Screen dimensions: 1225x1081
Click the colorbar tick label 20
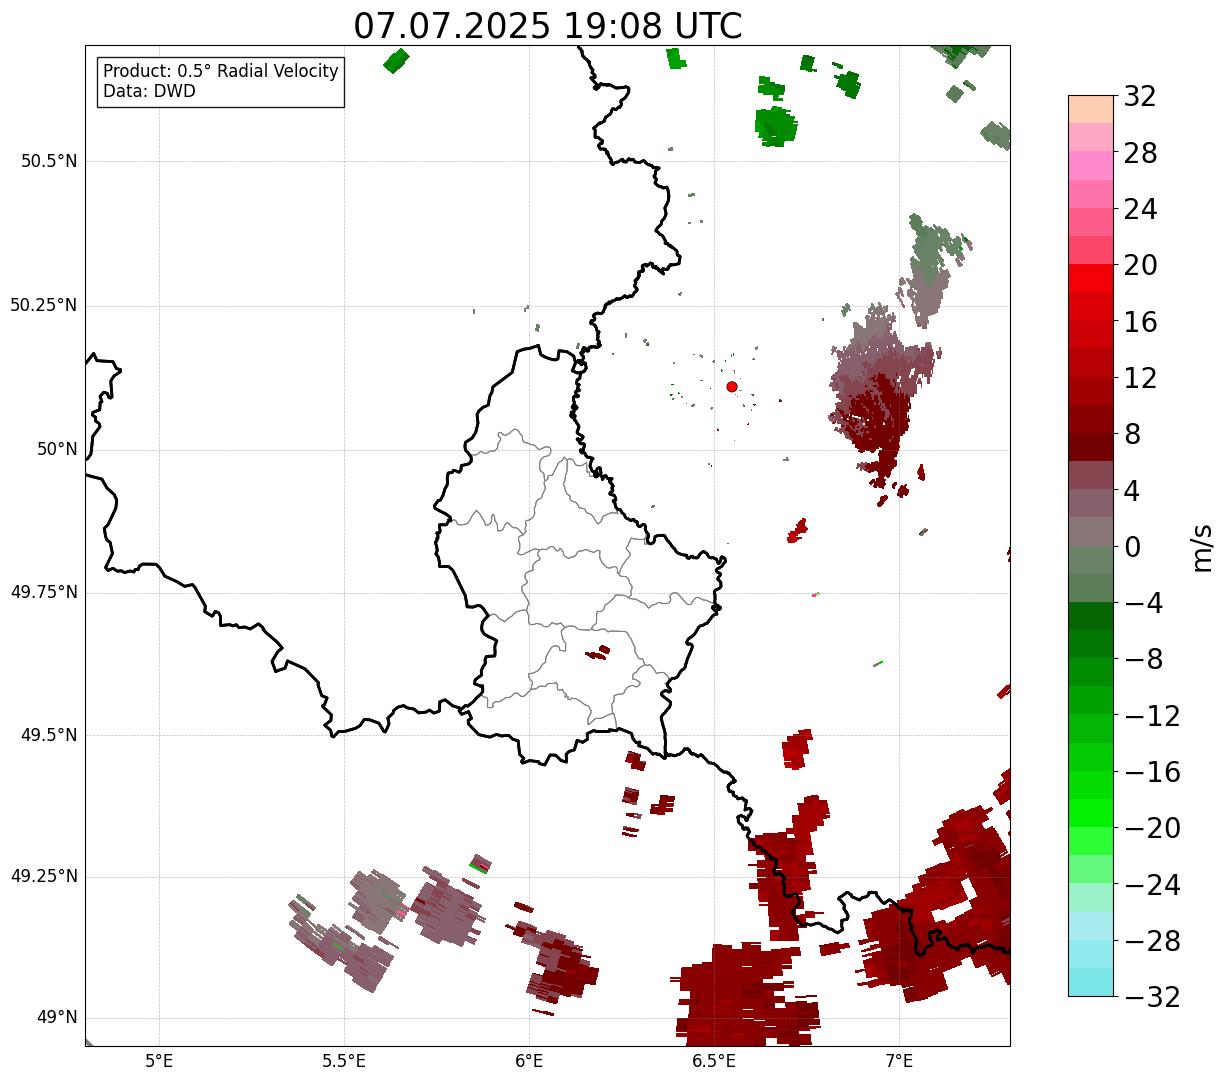point(1140,265)
